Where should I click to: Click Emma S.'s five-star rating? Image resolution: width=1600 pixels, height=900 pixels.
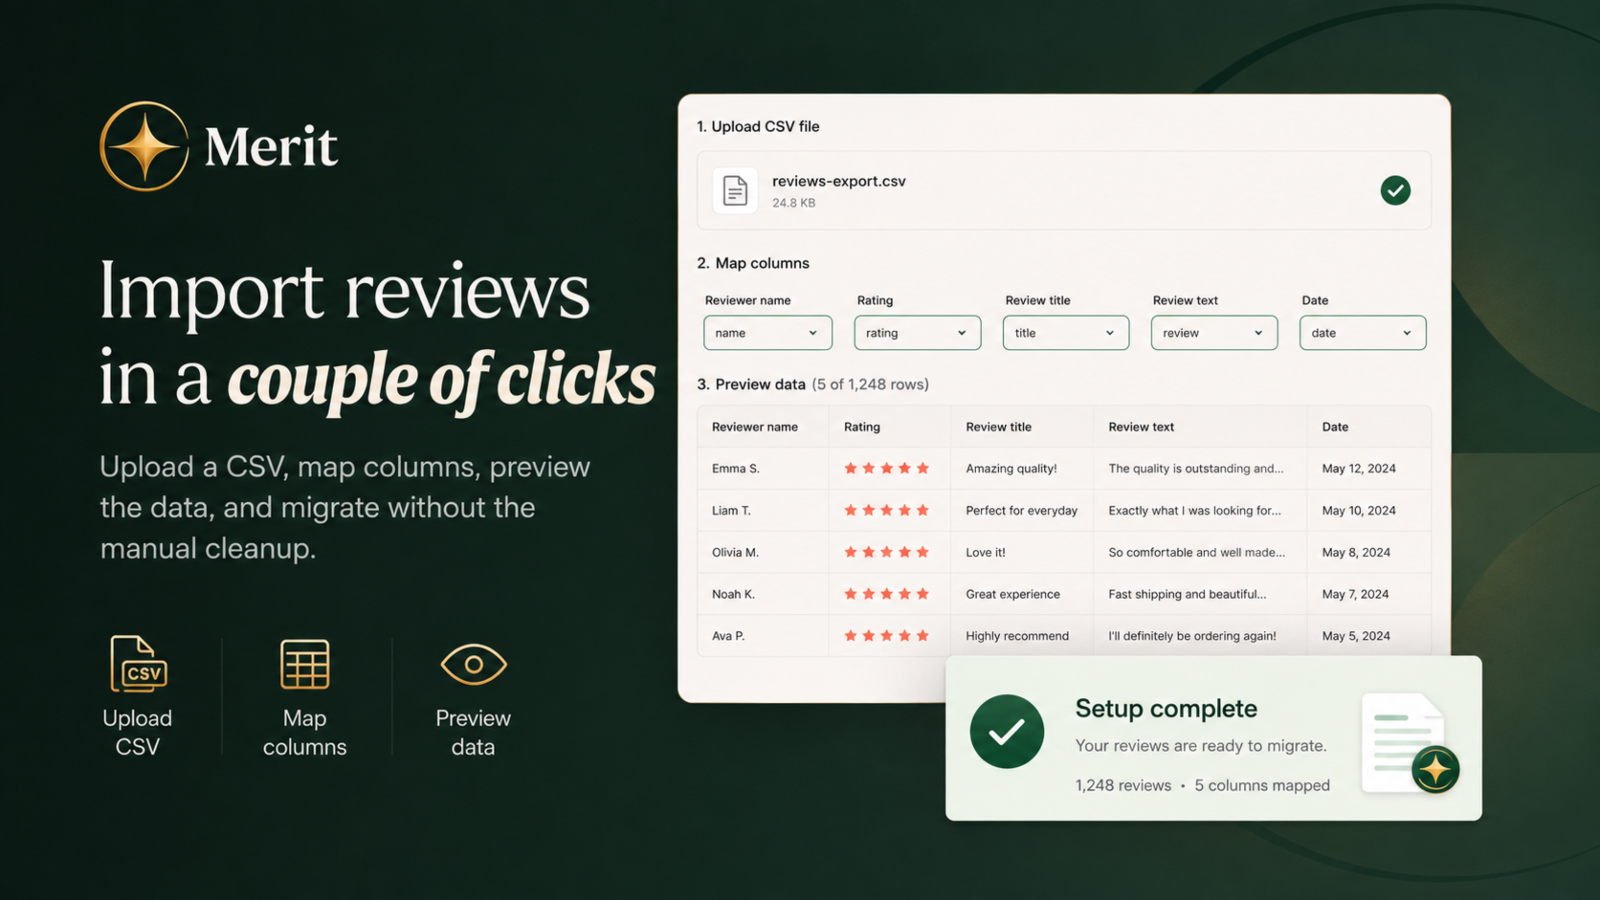(x=886, y=468)
